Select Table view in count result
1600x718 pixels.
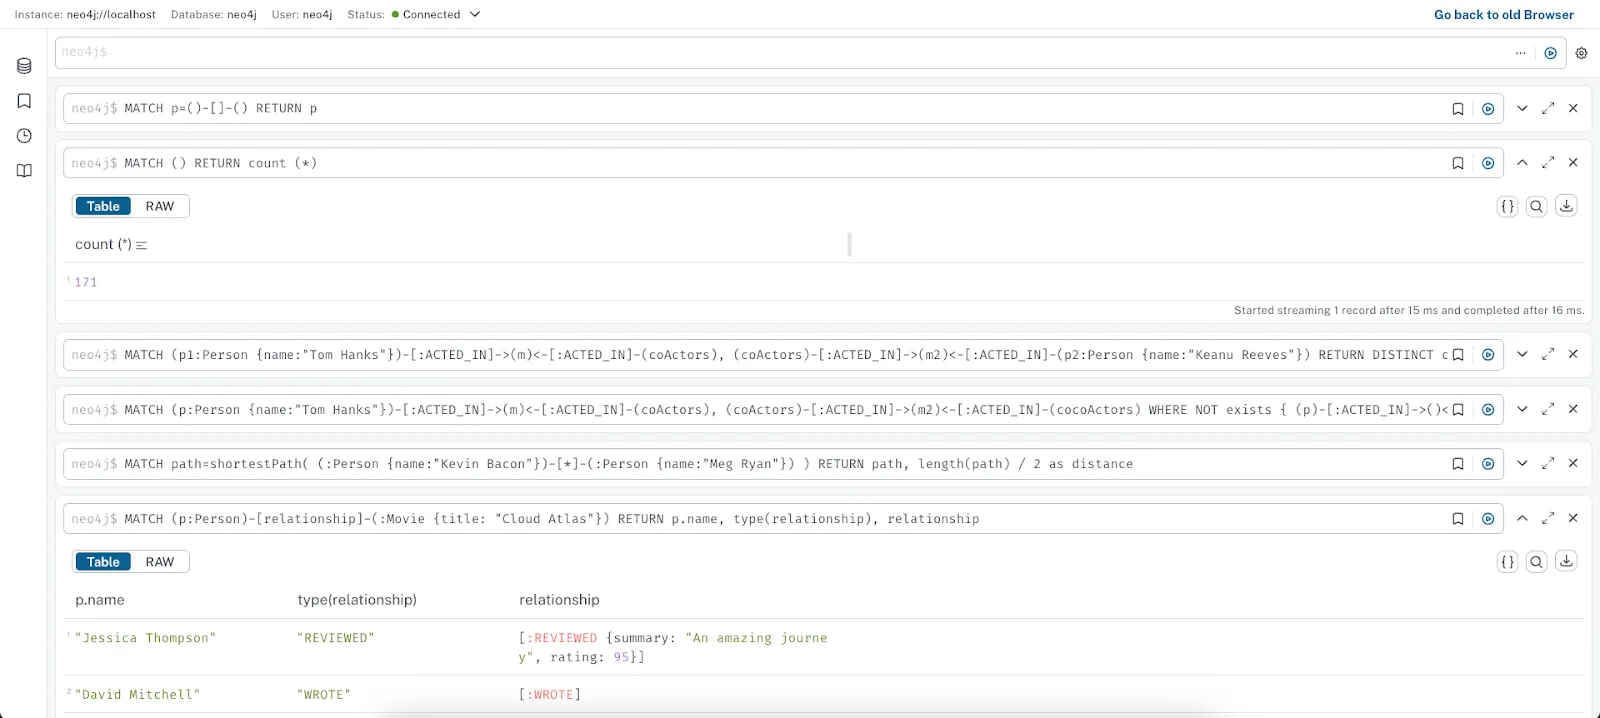point(103,206)
